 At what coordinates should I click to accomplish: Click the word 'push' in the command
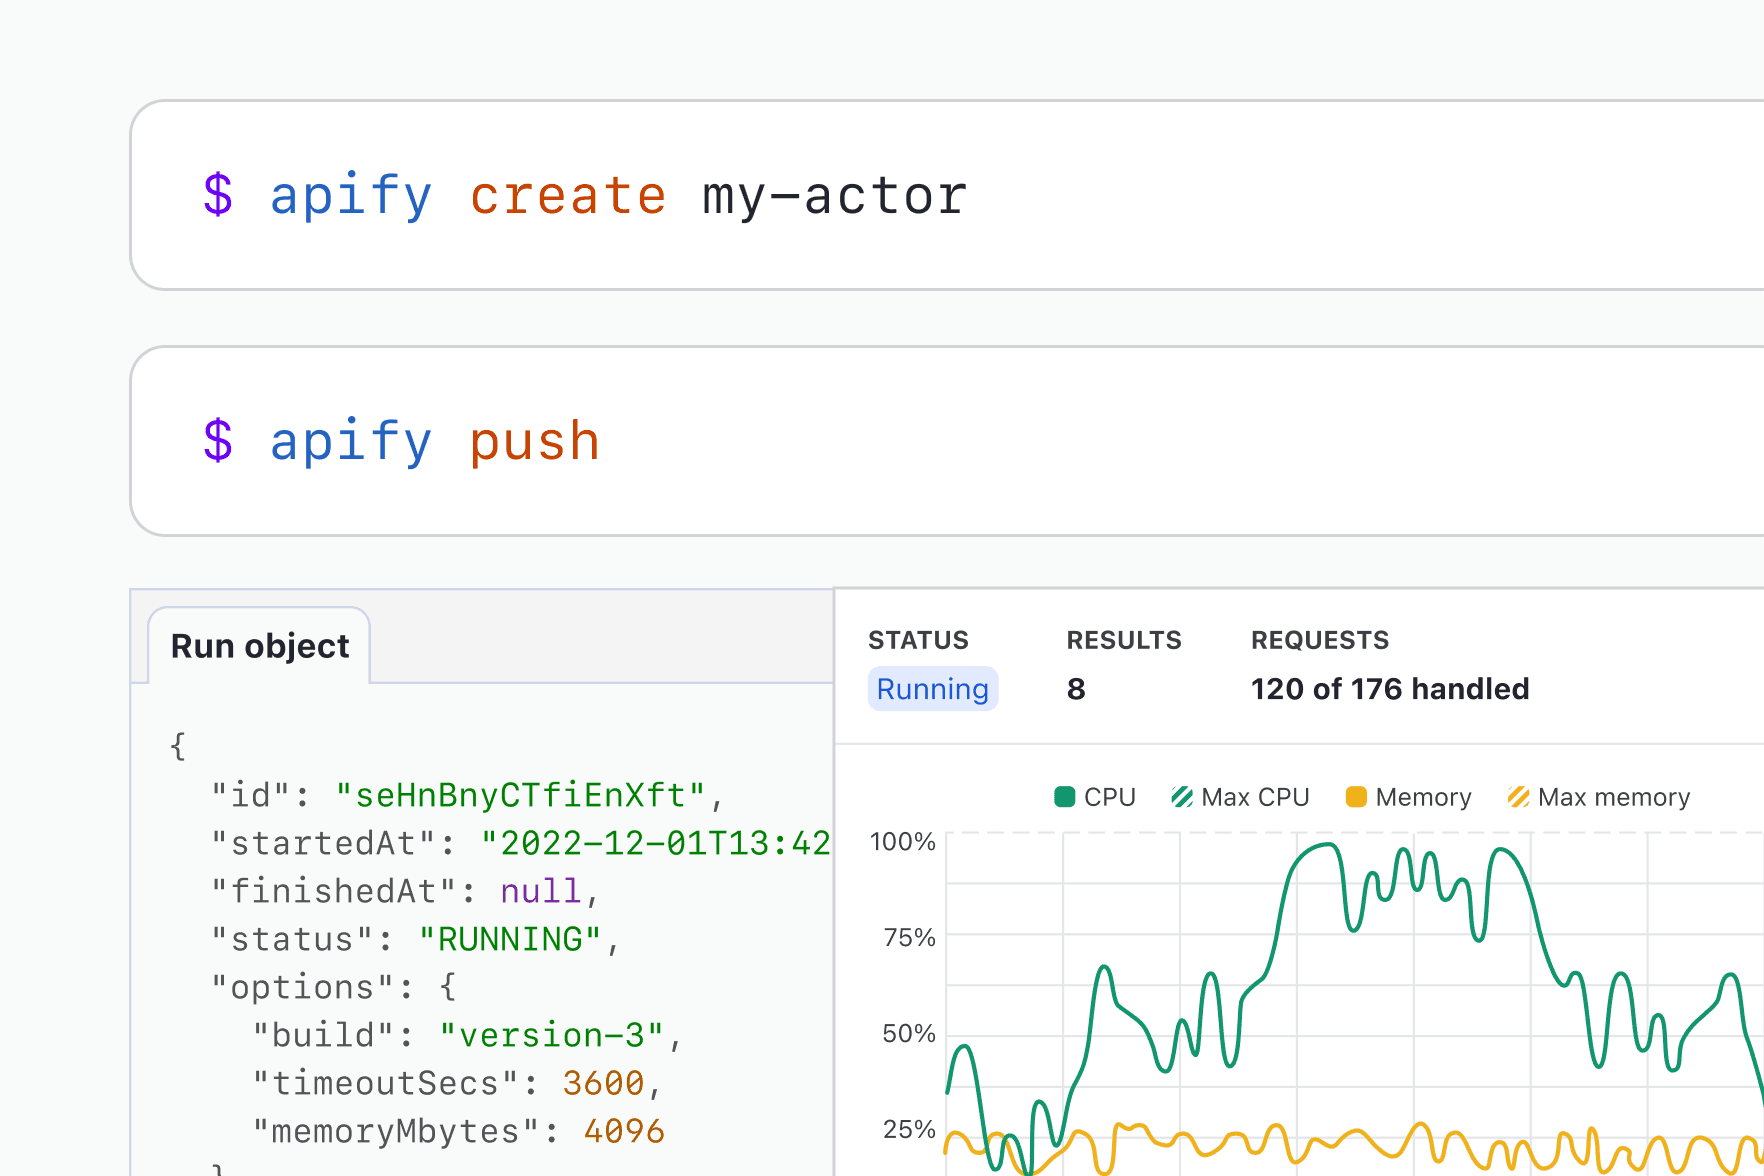(x=535, y=441)
